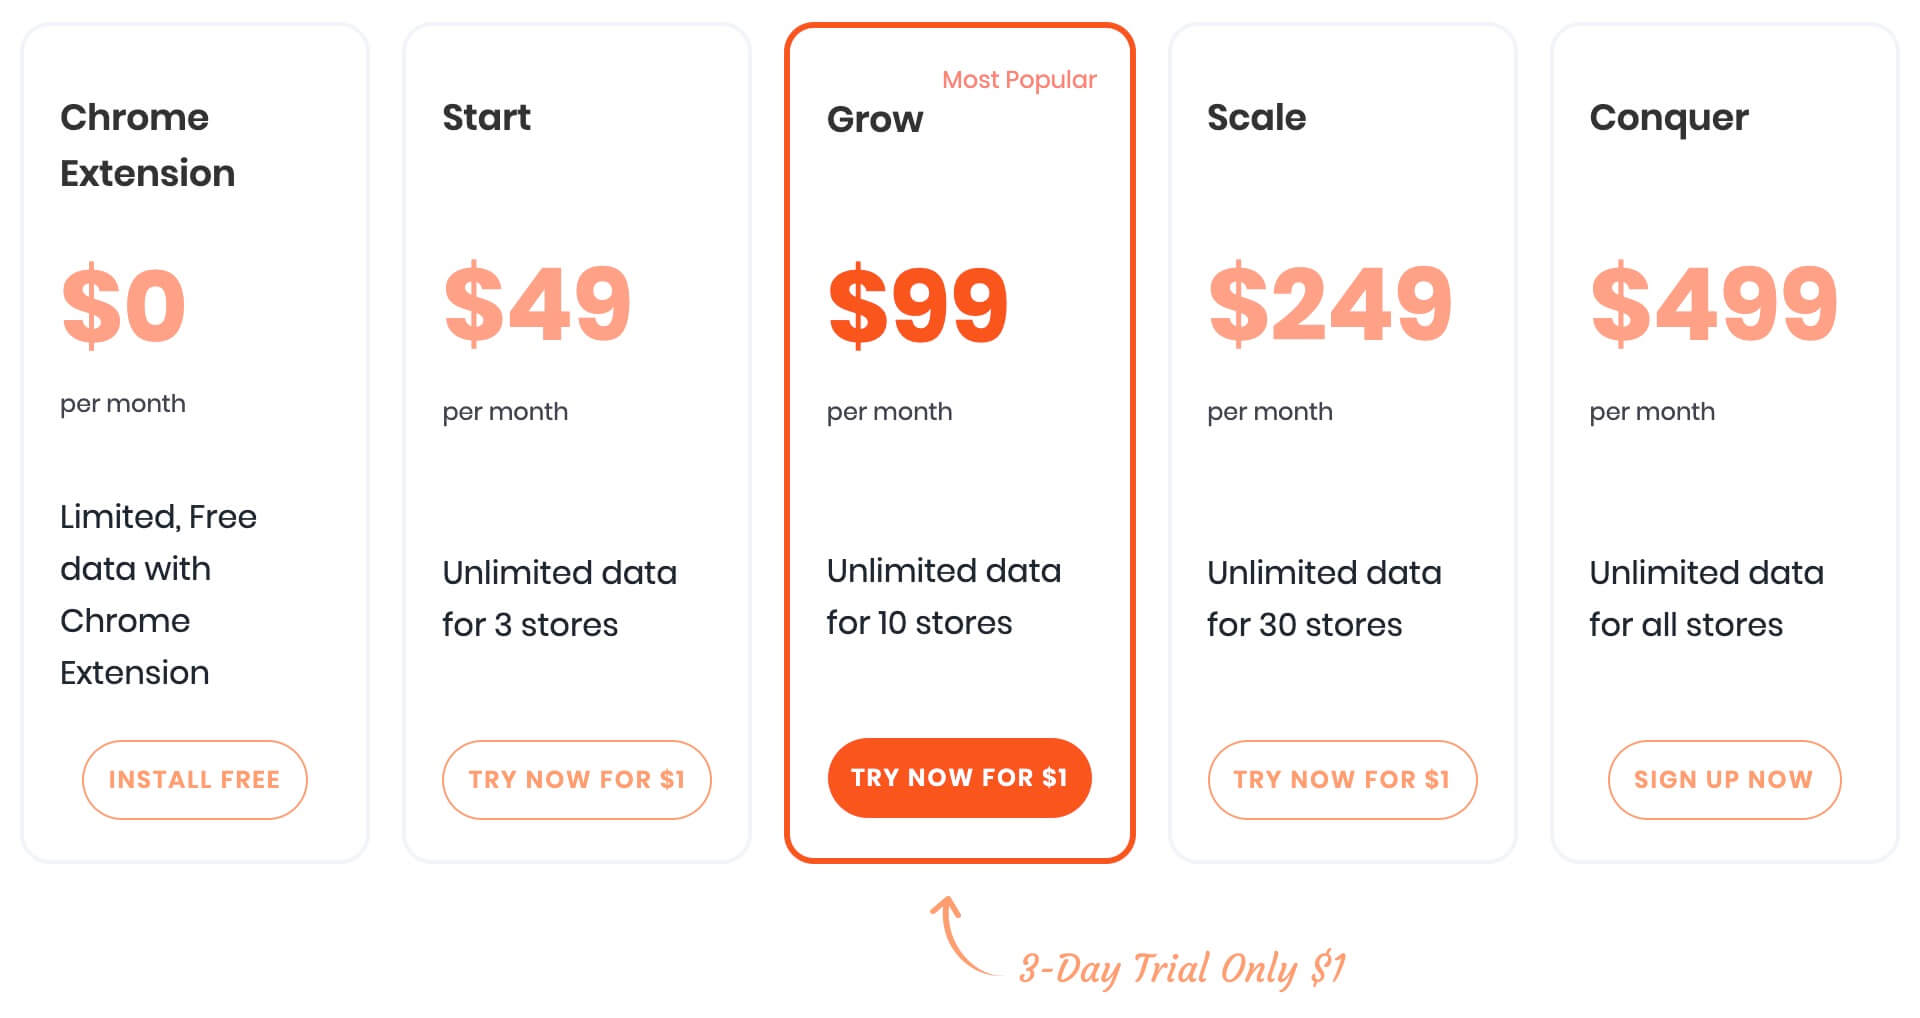Click the $49 price
The image size is (1920, 1018).
[537, 303]
